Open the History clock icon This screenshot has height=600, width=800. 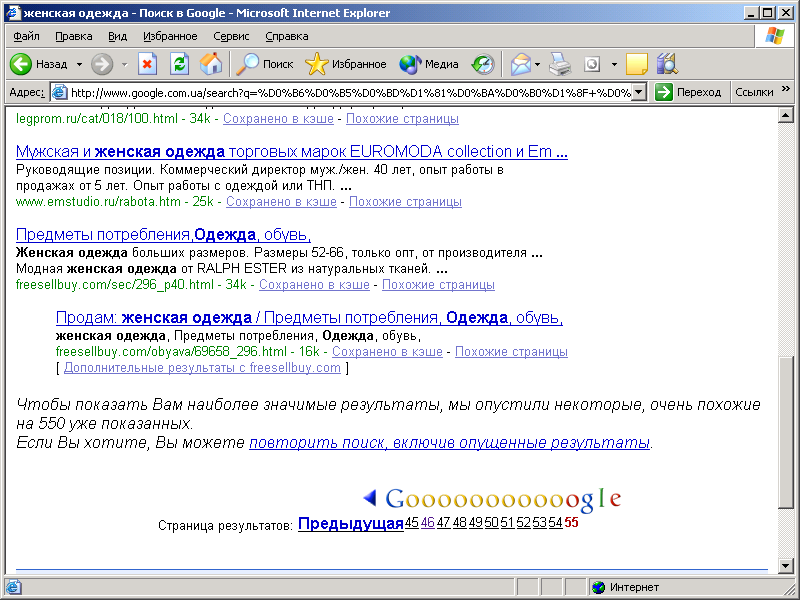tap(483, 64)
